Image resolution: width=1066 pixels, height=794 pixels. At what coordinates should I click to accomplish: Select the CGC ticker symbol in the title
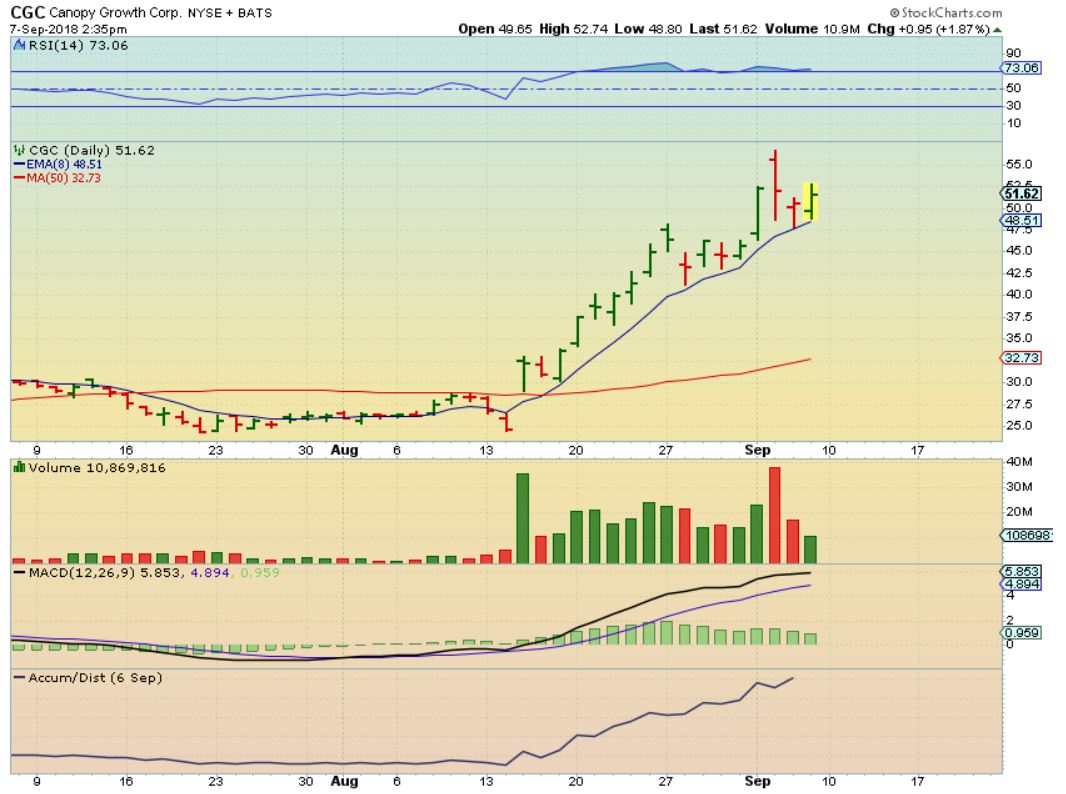point(27,12)
